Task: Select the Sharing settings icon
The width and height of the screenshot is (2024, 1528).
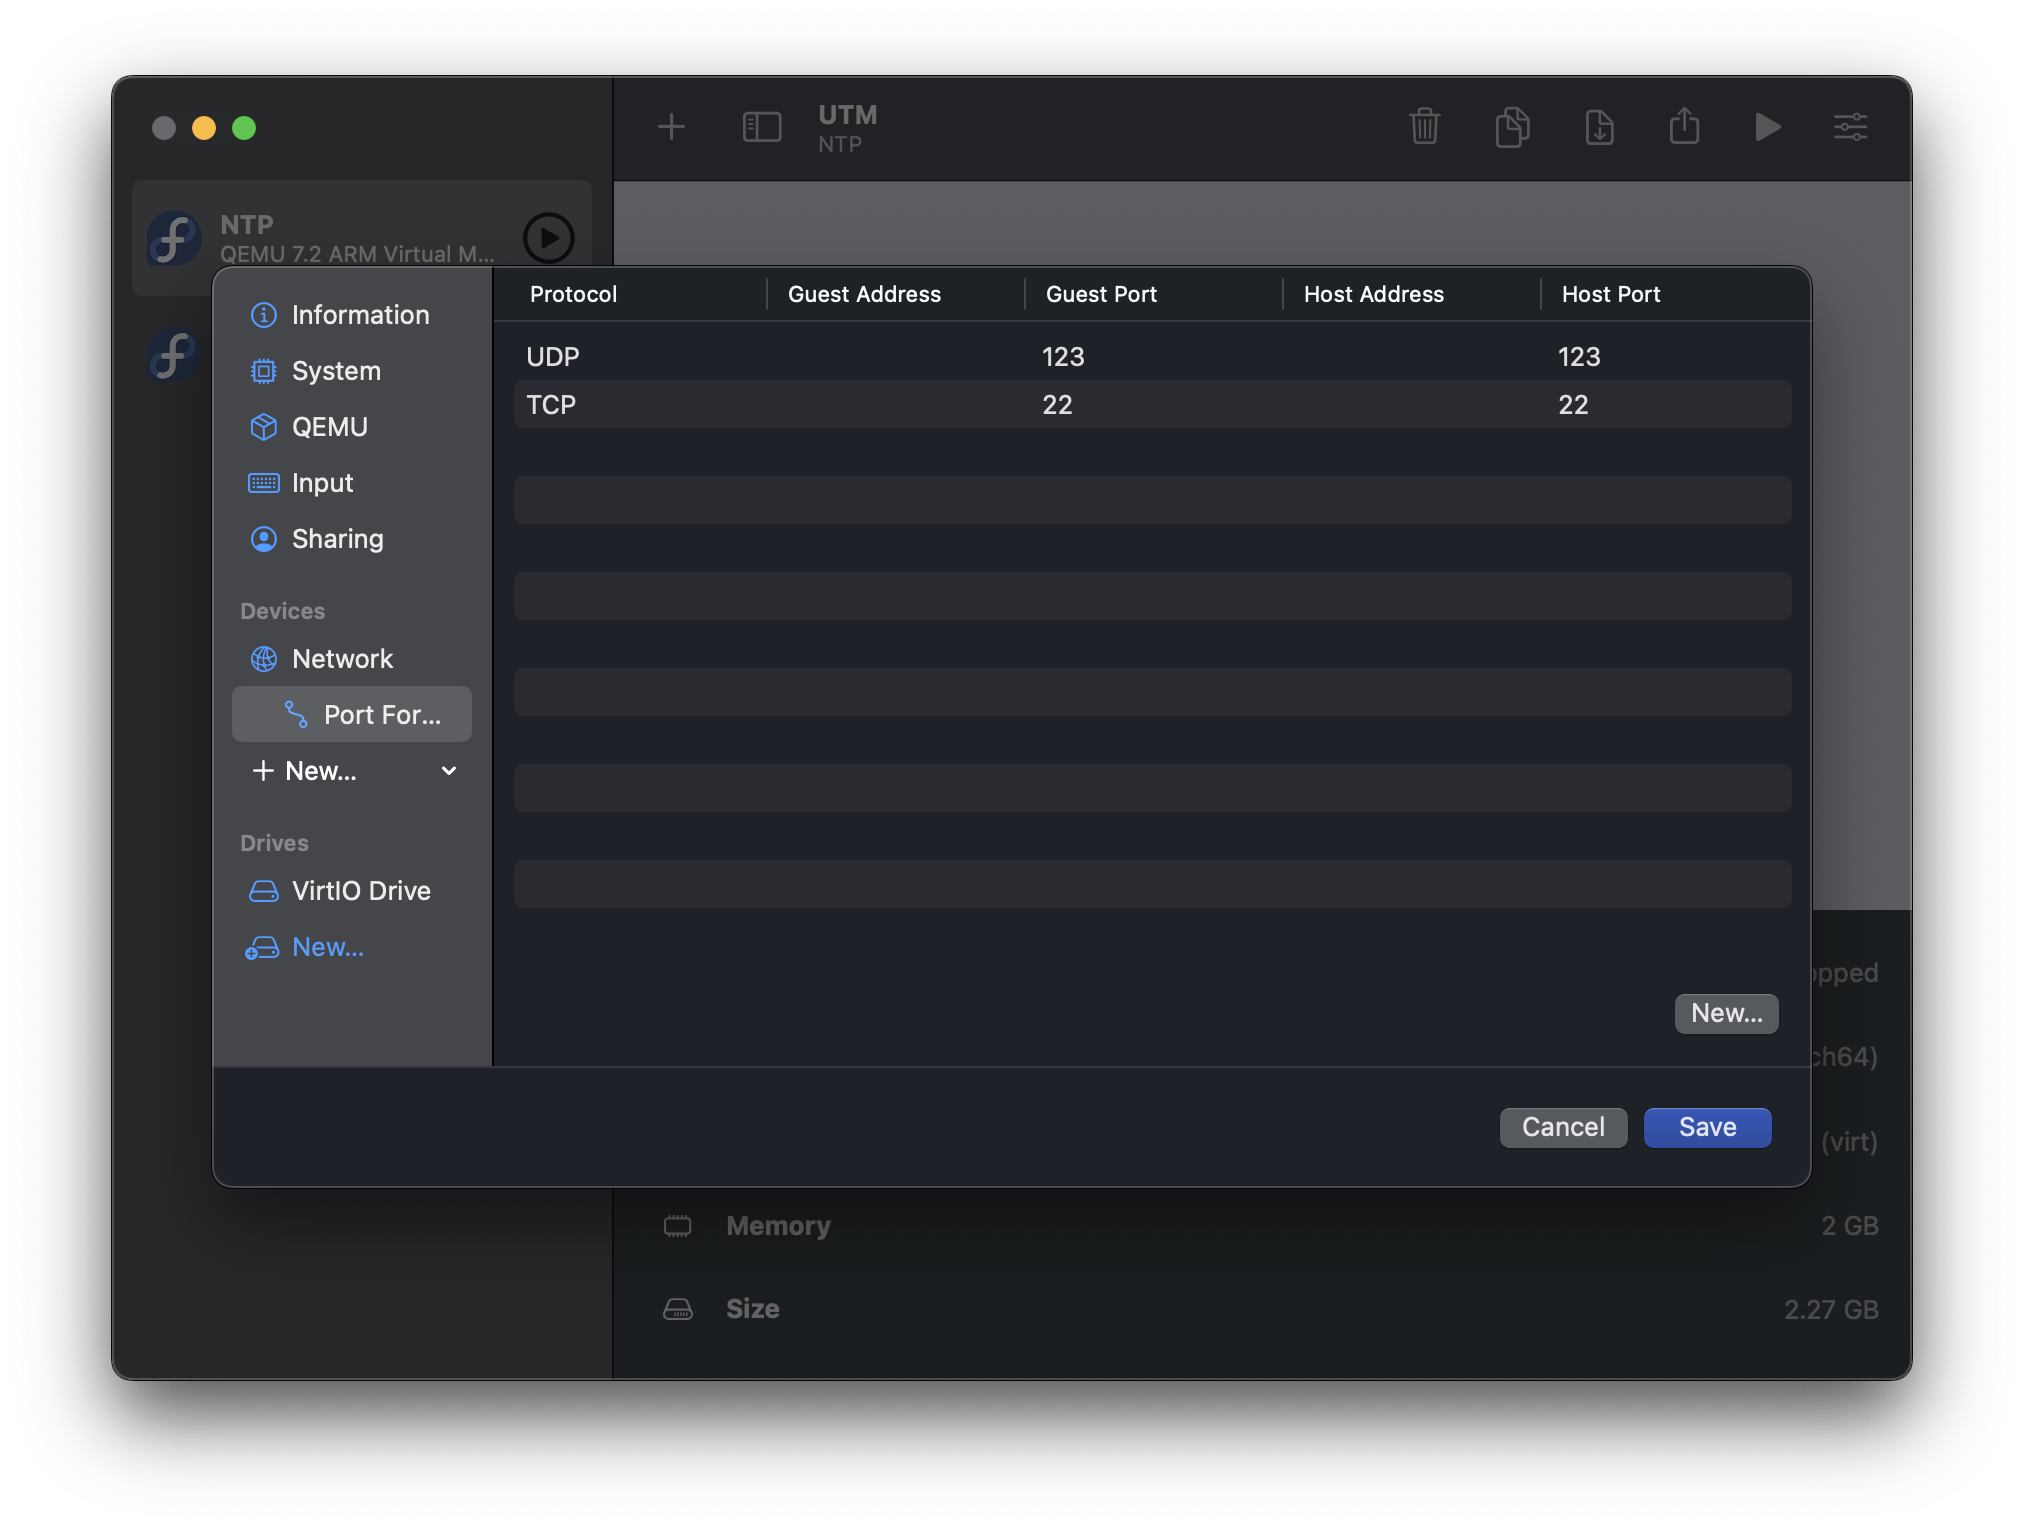Action: tap(262, 536)
